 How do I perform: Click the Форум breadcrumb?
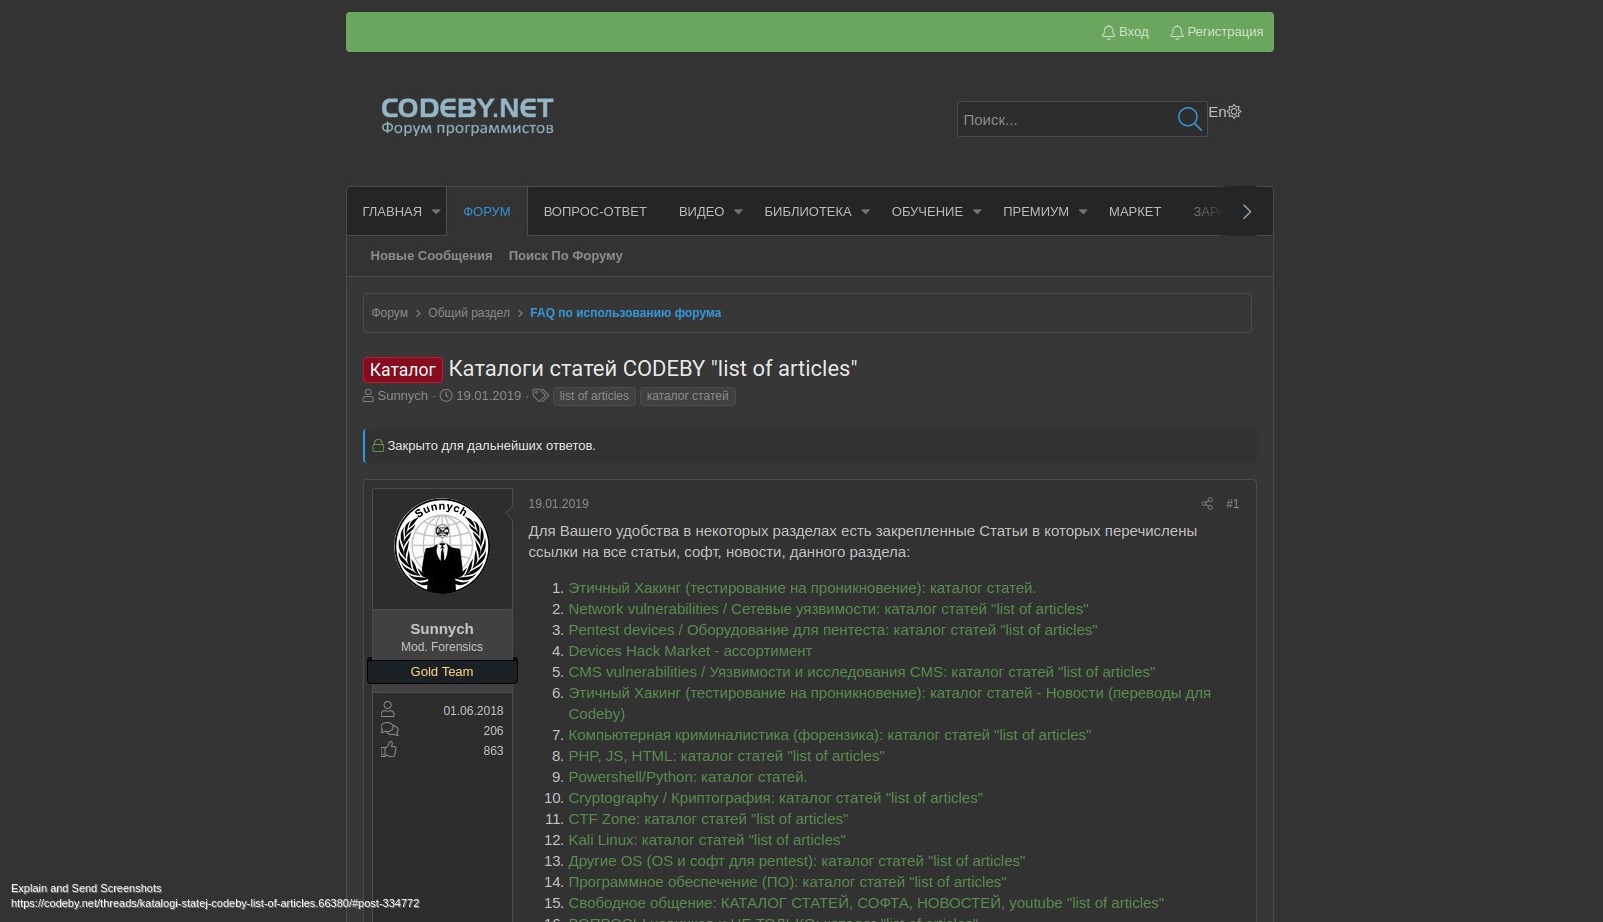click(x=389, y=313)
